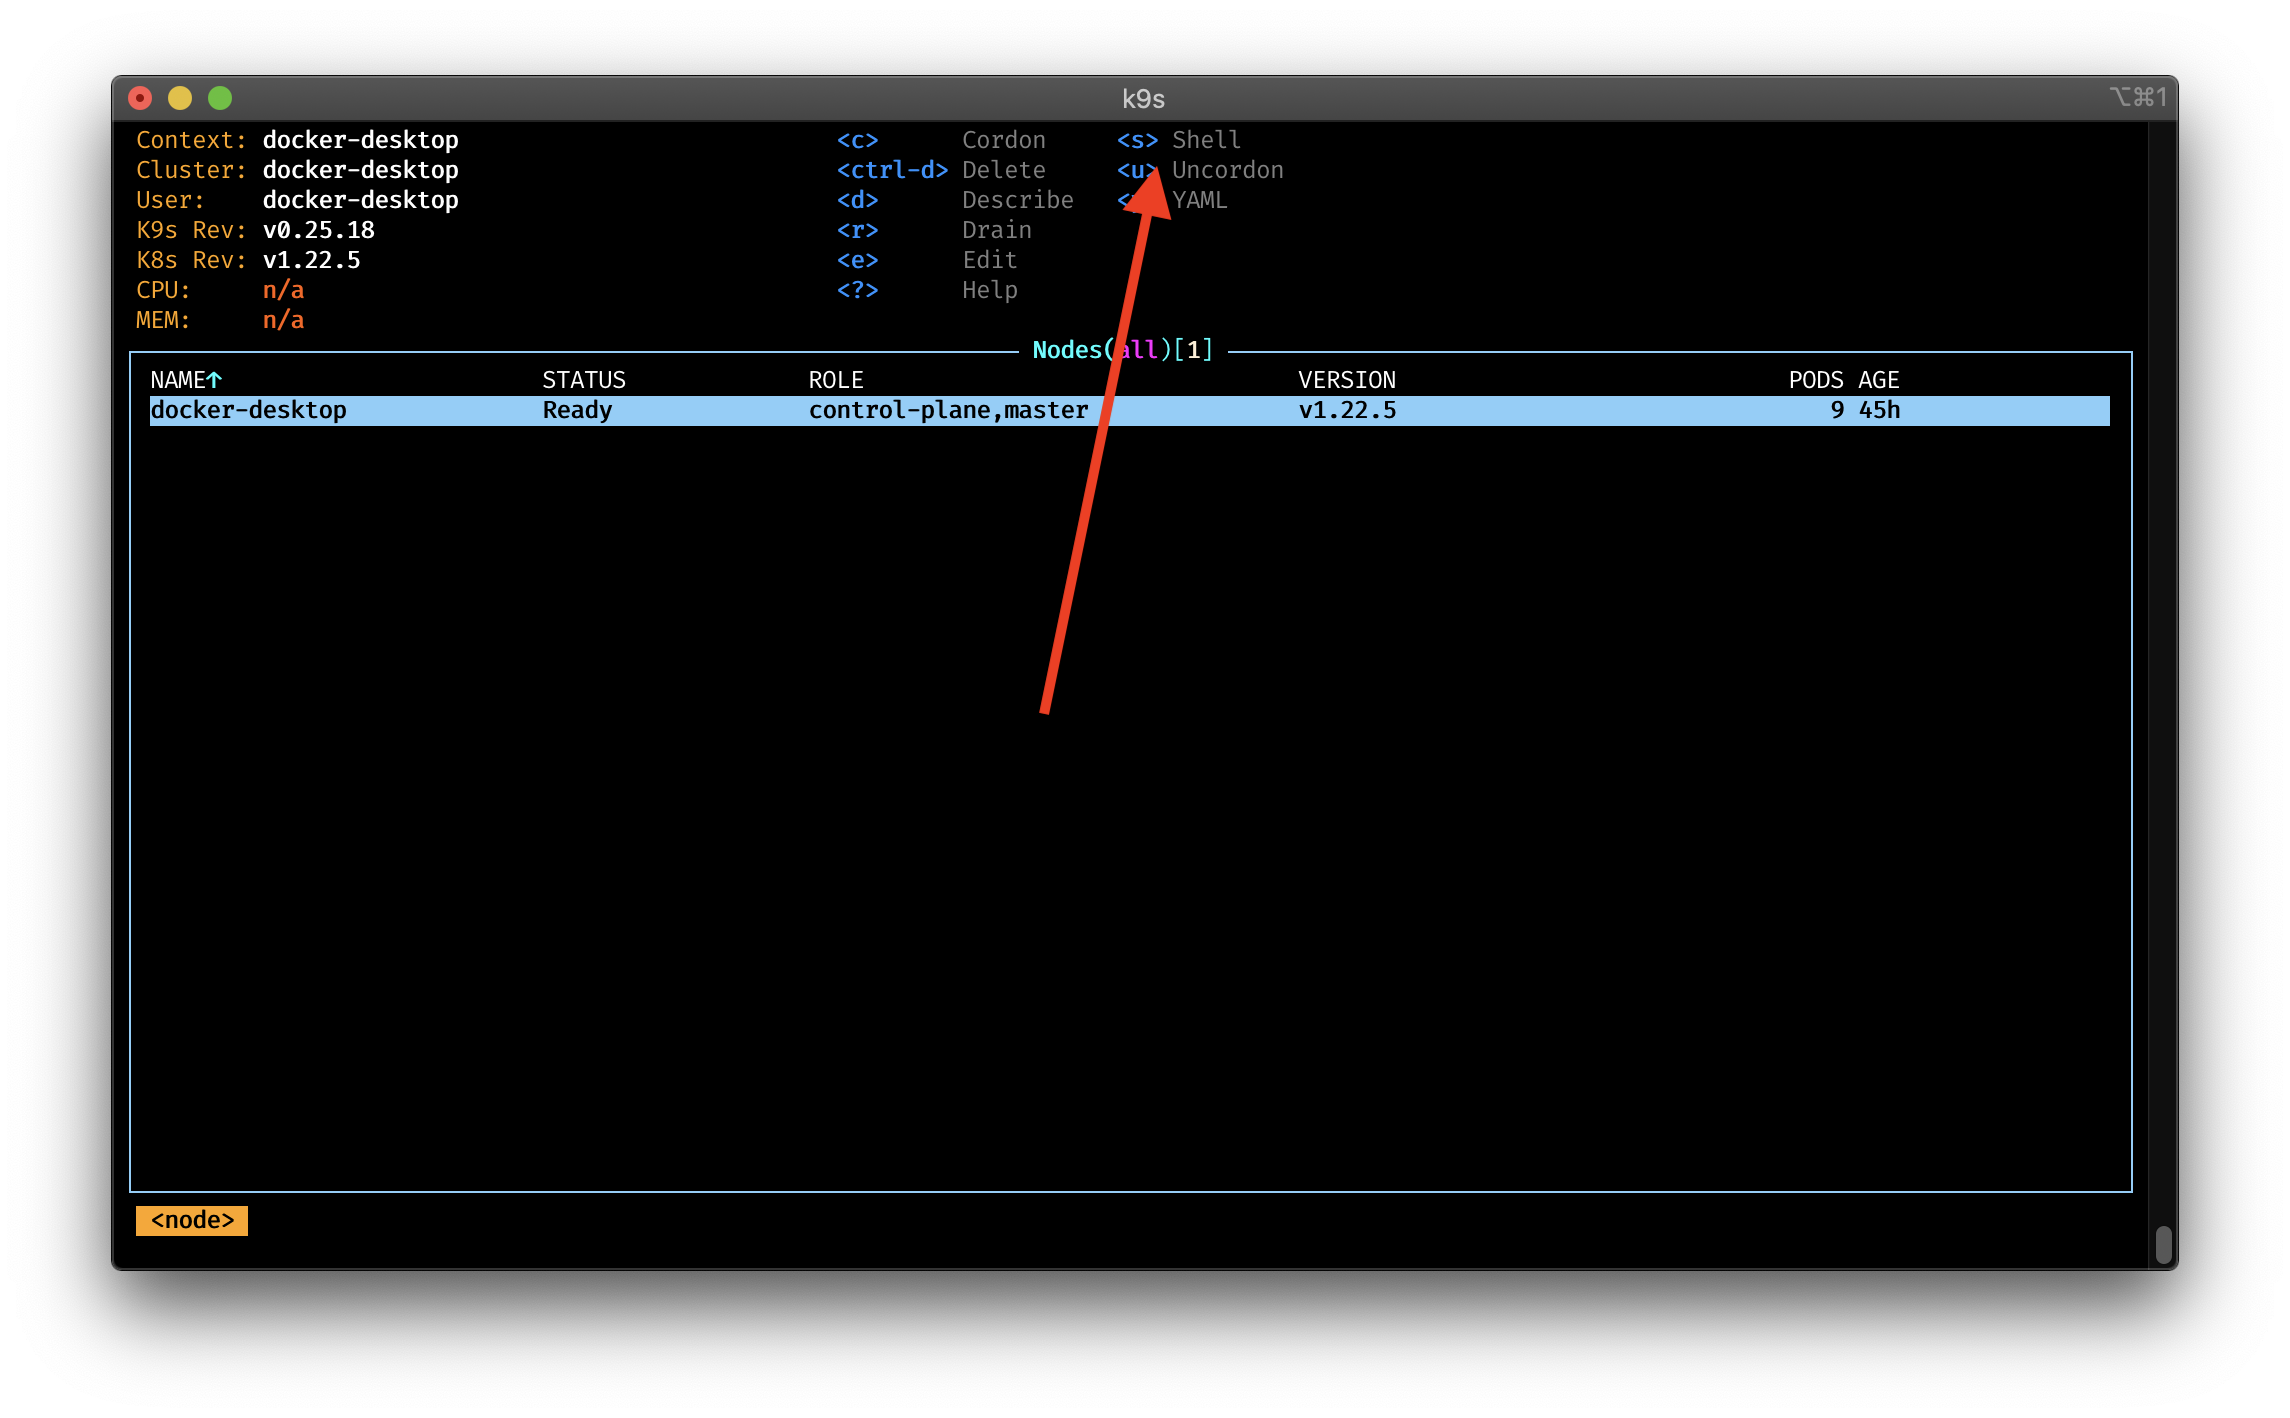Image resolution: width=2290 pixels, height=1418 pixels.
Task: Select docker-desktop in the node NAME column
Action: (248, 410)
